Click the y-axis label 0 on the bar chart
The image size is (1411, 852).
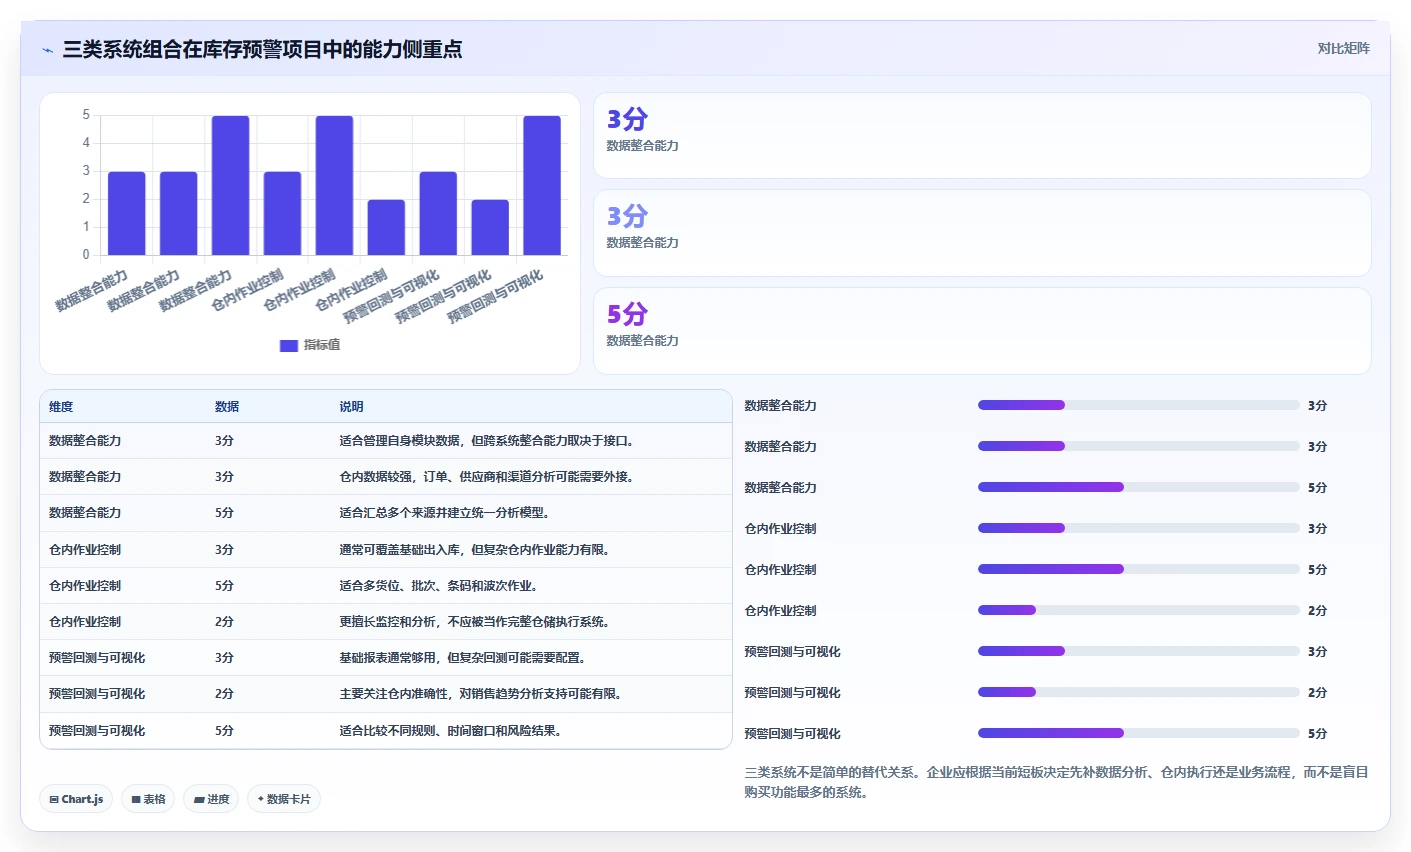click(x=86, y=255)
